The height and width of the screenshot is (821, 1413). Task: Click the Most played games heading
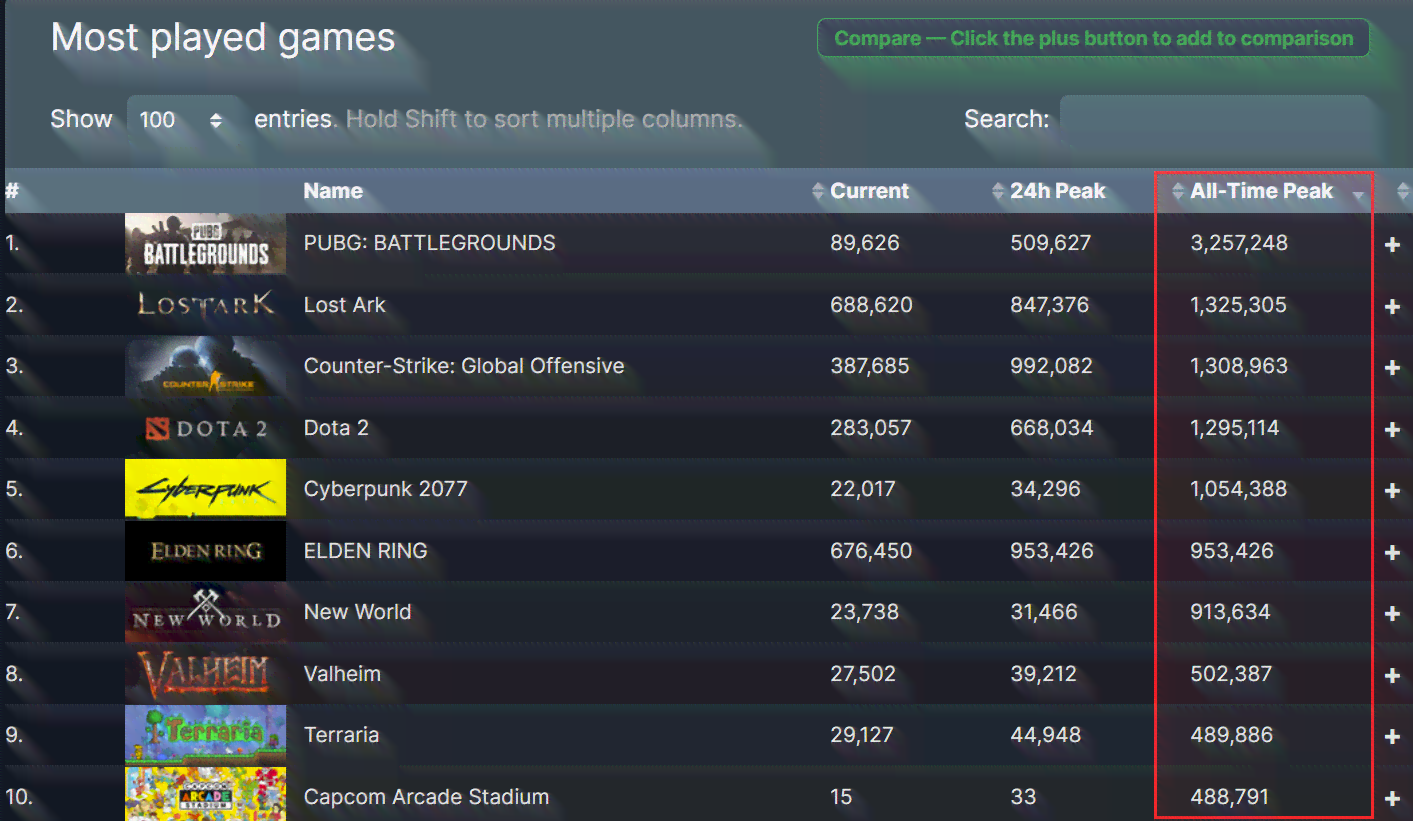click(x=223, y=38)
